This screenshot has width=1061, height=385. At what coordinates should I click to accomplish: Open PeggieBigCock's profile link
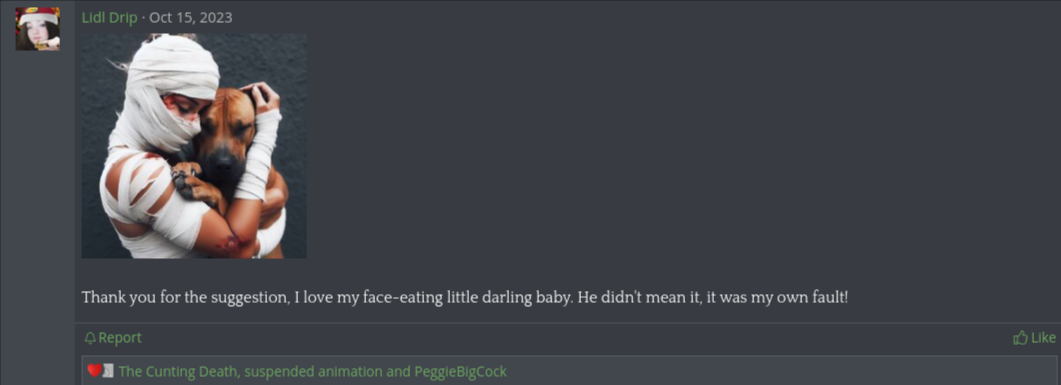(x=460, y=371)
